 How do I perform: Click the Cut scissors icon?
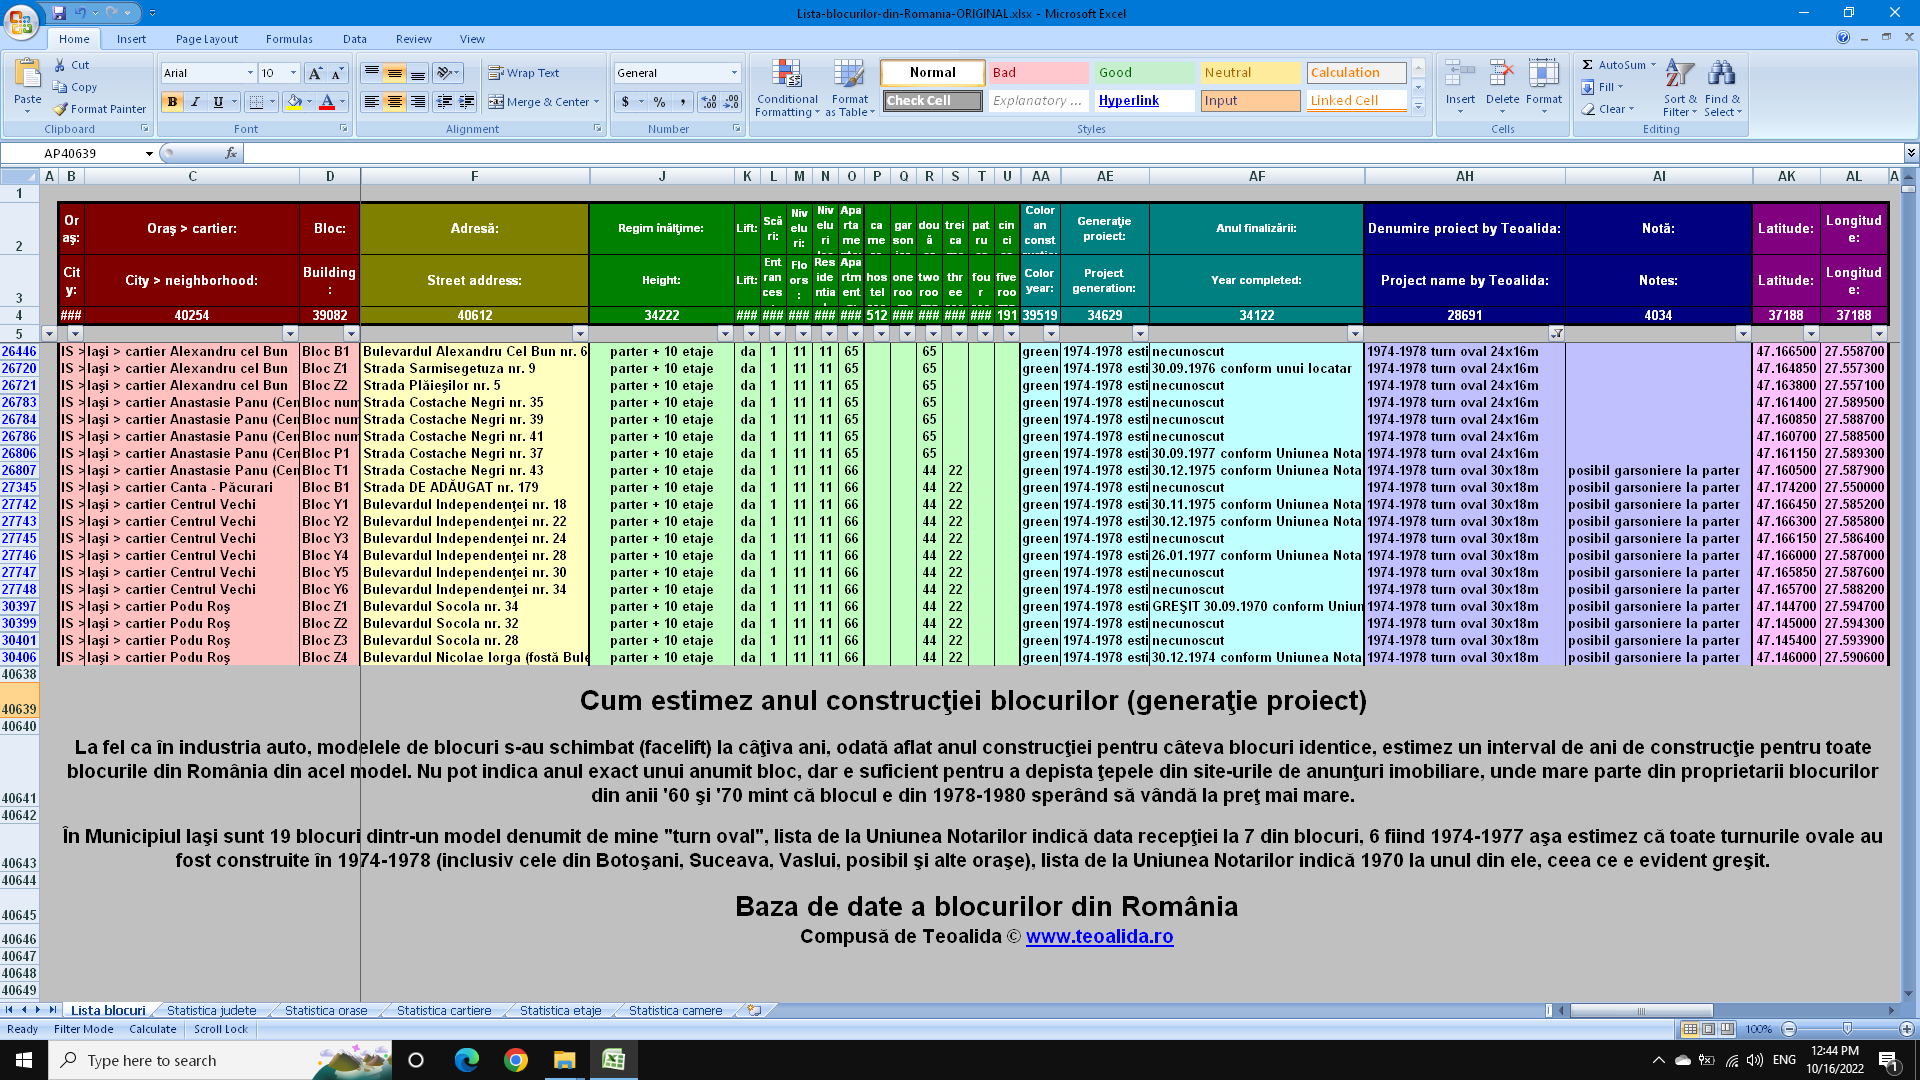click(x=60, y=65)
